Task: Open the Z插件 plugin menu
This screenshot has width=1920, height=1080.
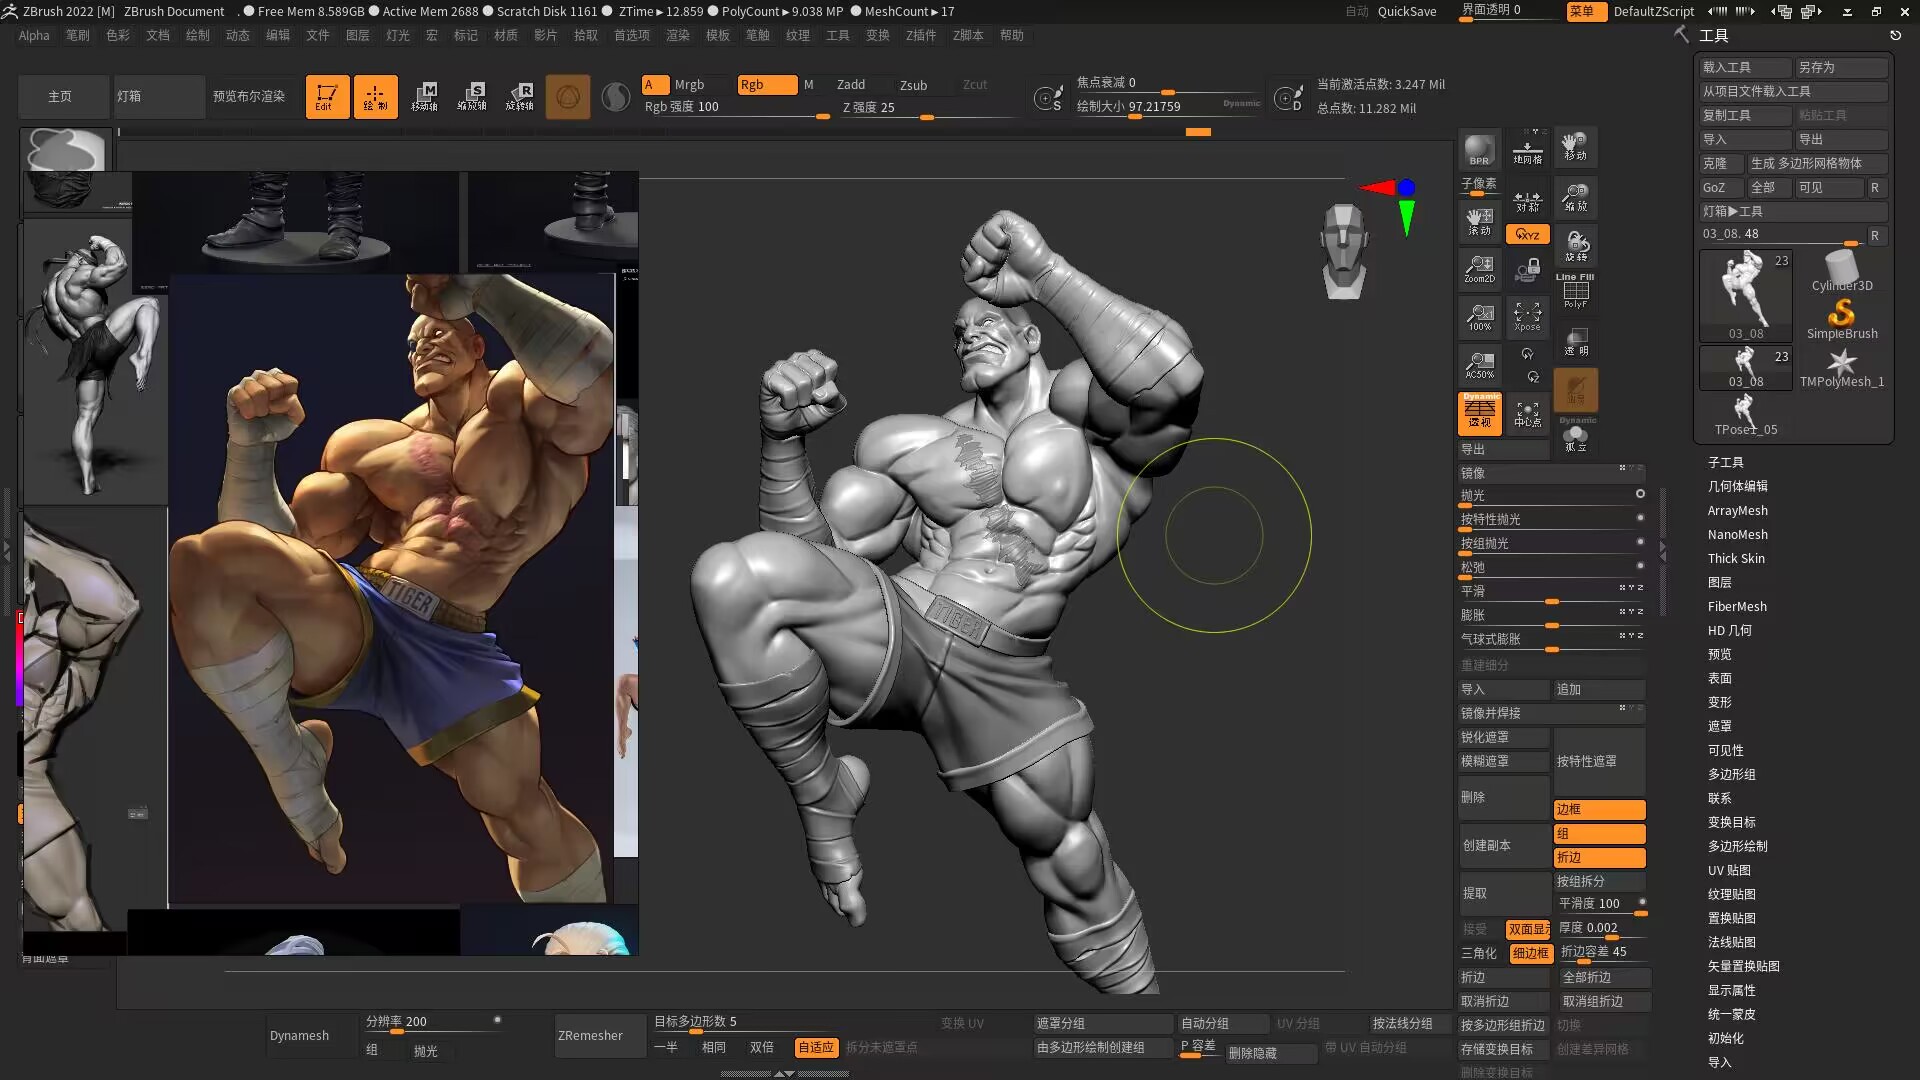Action: [x=920, y=35]
